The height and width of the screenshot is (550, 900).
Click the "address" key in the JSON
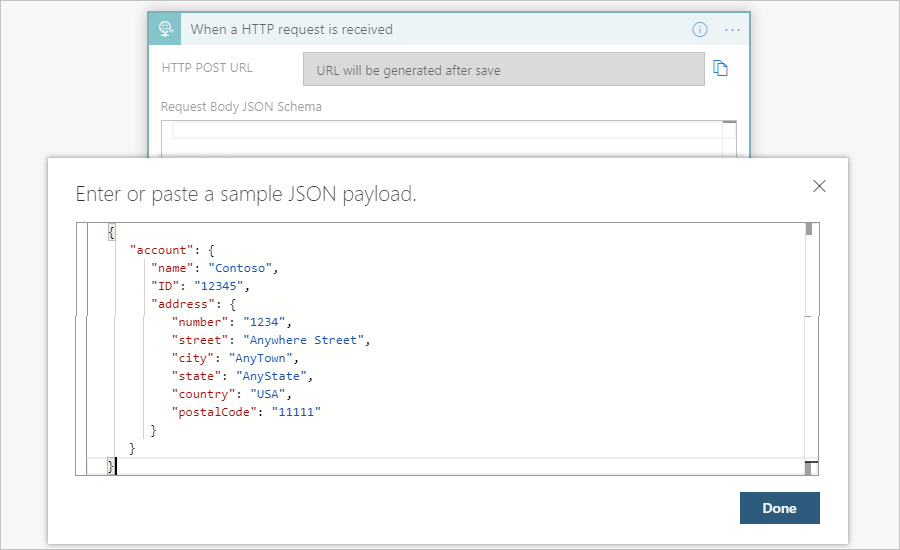(180, 304)
